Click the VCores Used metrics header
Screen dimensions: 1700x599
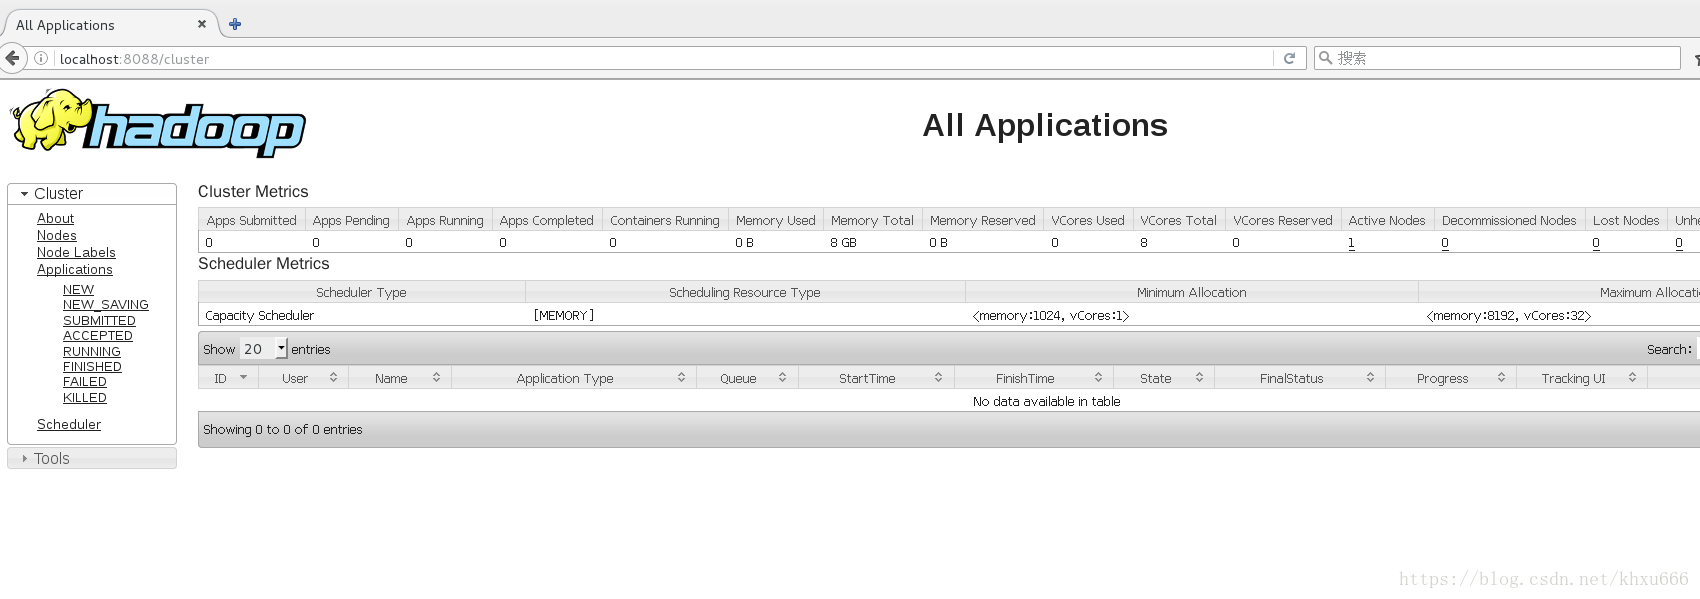click(1088, 220)
